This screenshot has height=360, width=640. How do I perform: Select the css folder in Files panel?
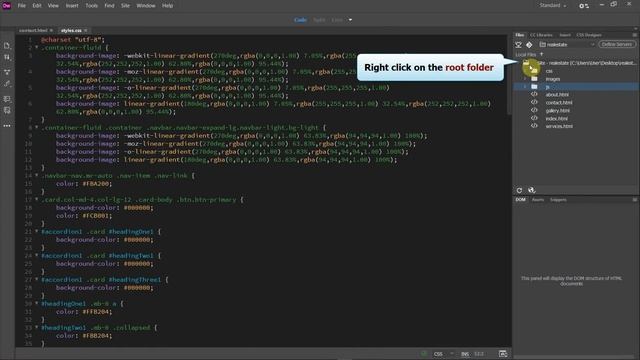[549, 71]
